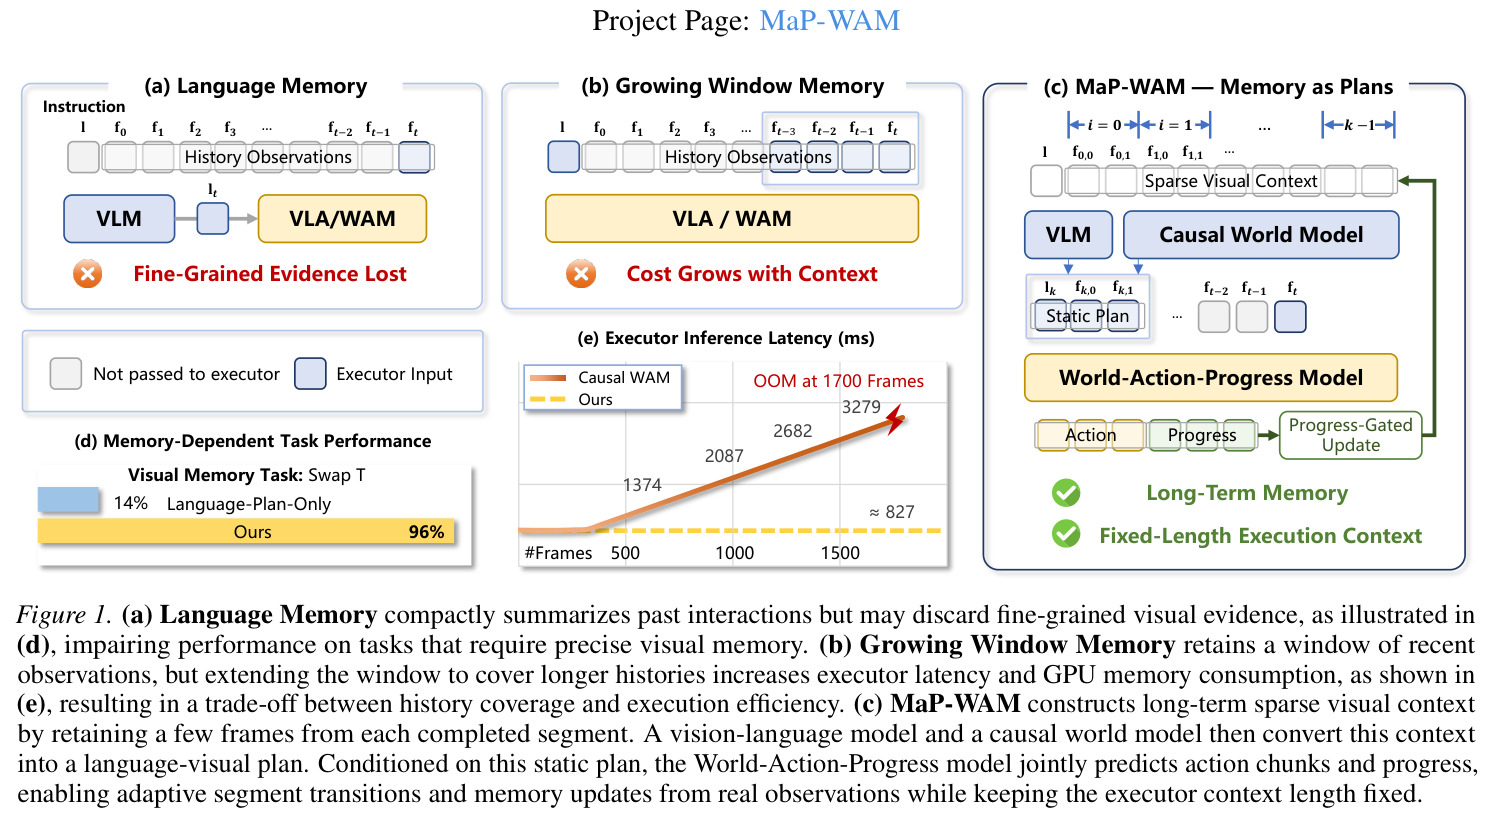Screen dimensions: 1494x824
Task: Open the MaP-WAM project page link
Action: click(x=829, y=20)
